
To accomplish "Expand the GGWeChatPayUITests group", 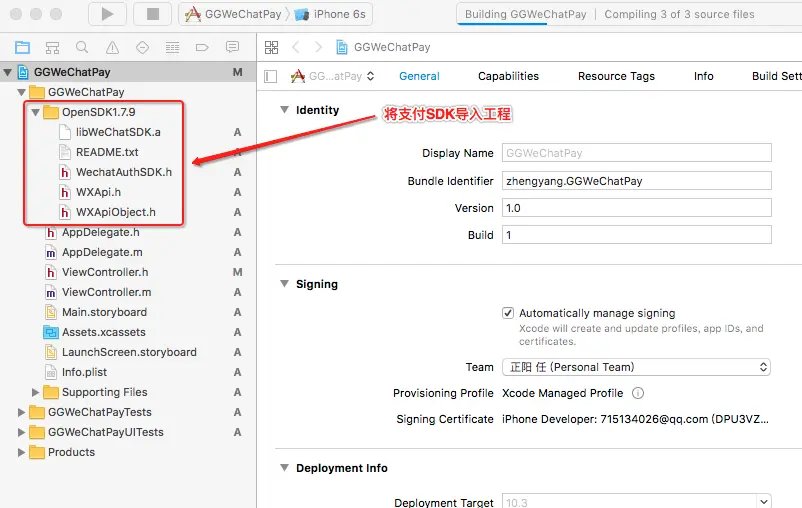I will point(21,432).
